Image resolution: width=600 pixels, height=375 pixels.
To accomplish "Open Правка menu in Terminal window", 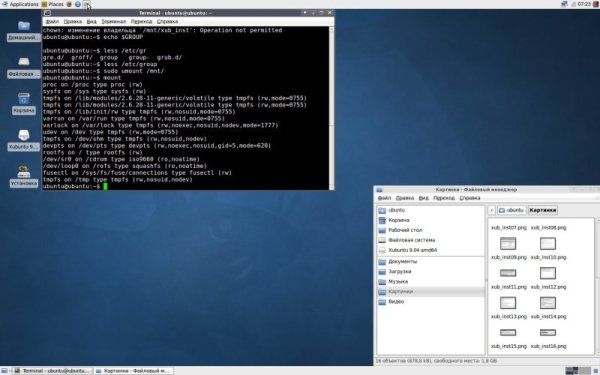I will [72, 21].
